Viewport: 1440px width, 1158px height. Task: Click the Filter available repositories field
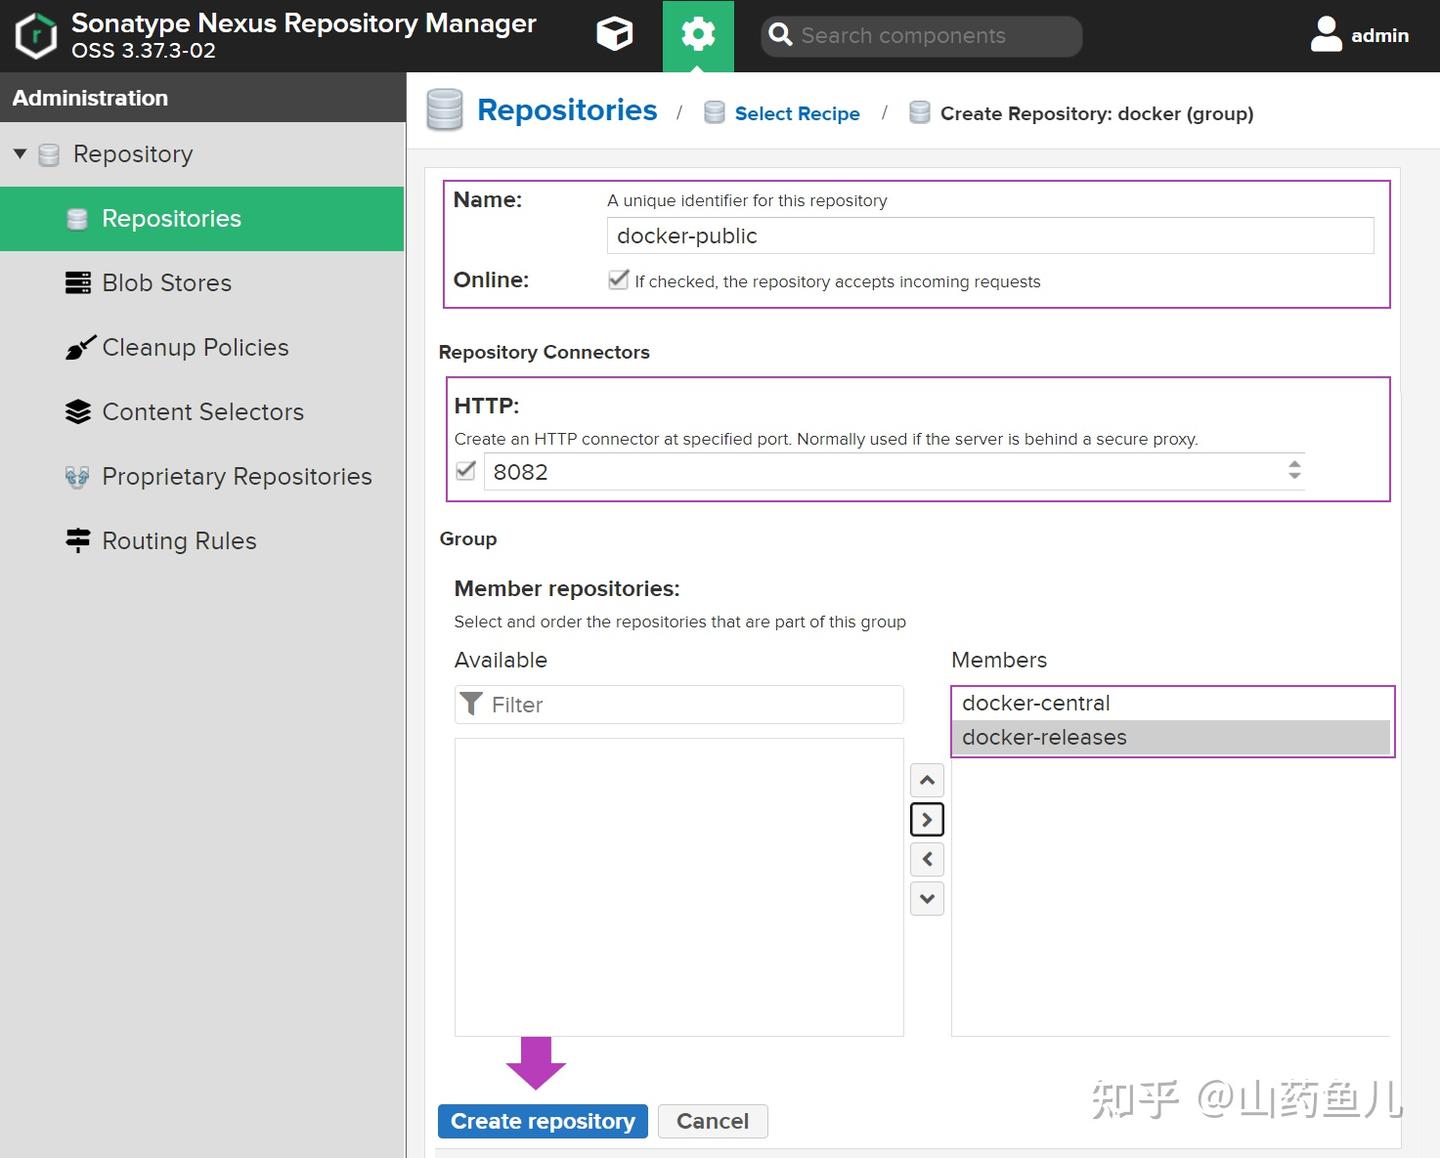click(695, 705)
